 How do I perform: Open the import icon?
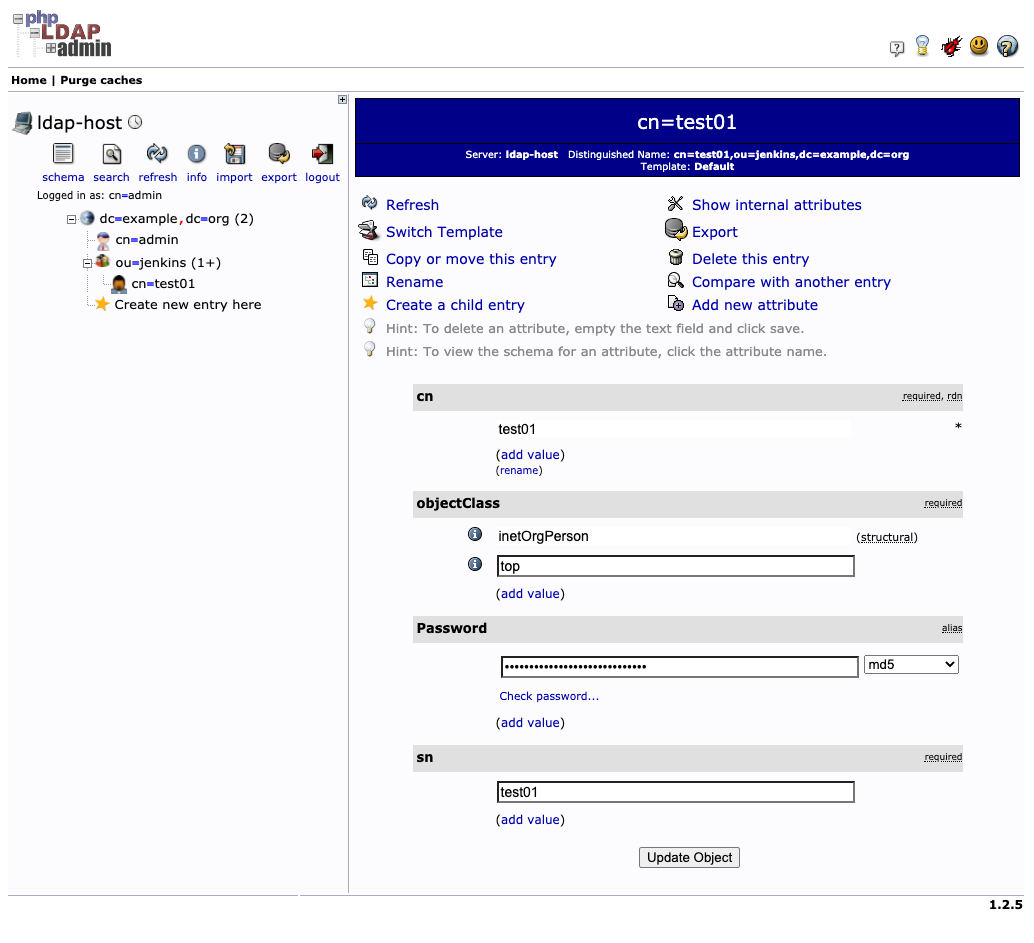coord(234,155)
